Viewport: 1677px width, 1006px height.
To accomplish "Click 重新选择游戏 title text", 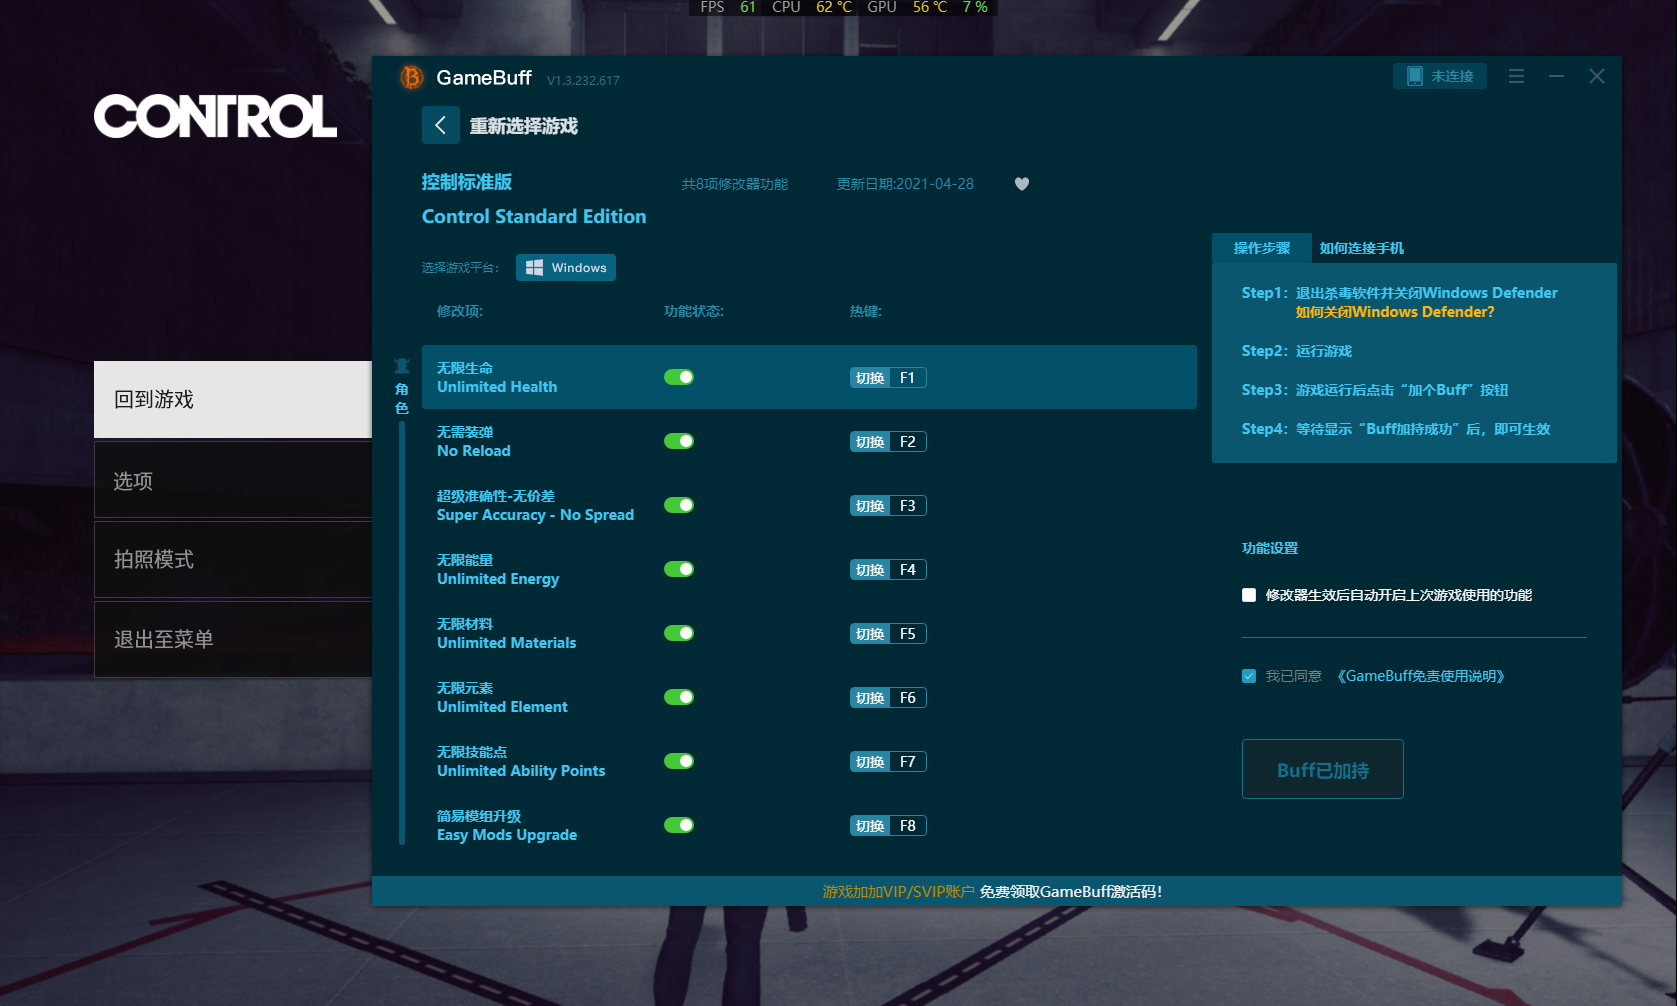I will [524, 126].
